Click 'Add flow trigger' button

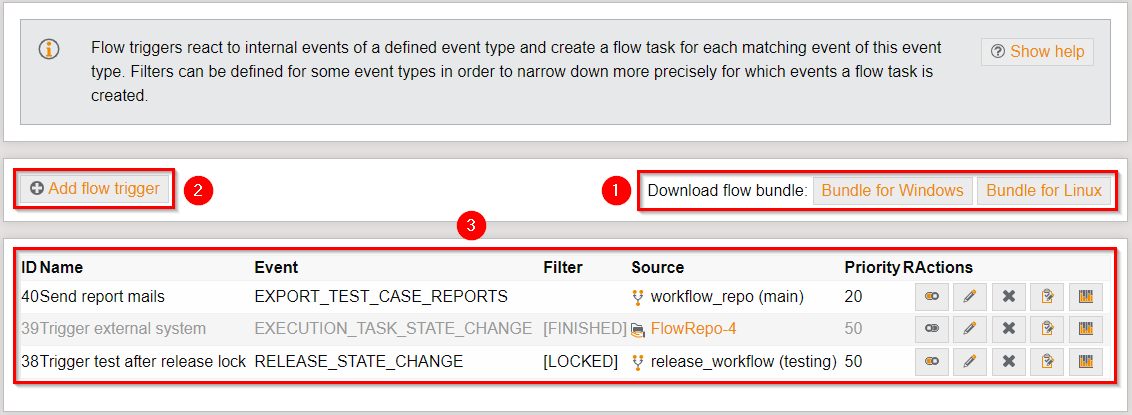tap(95, 188)
